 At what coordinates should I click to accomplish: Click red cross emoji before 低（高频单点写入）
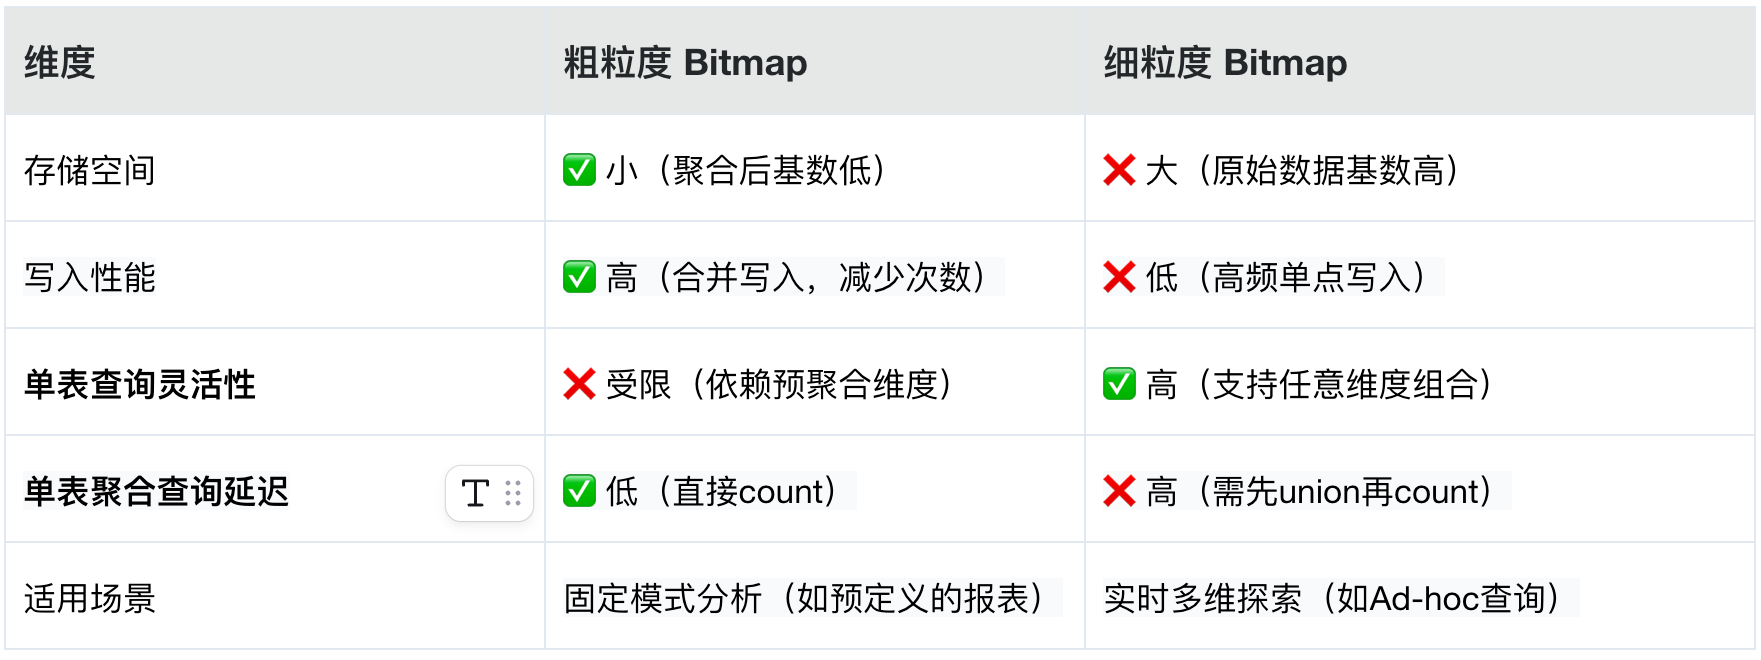point(1119,277)
